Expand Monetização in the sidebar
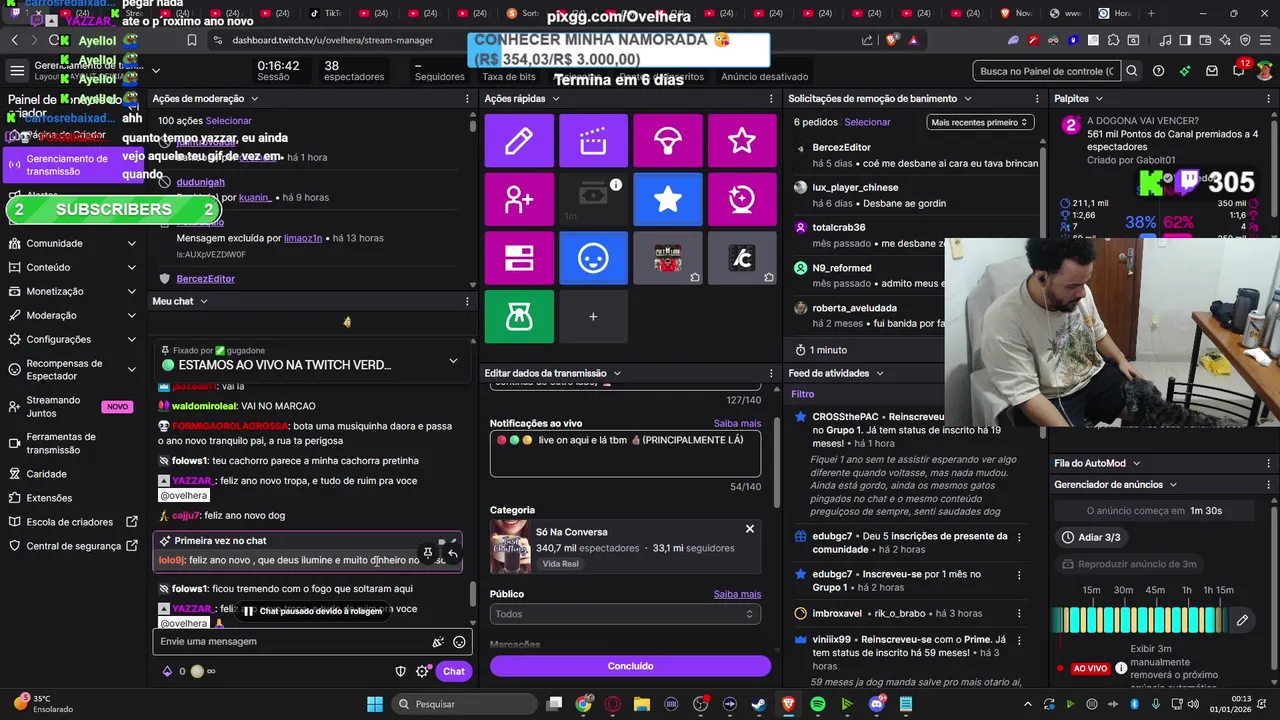 [x=72, y=291]
